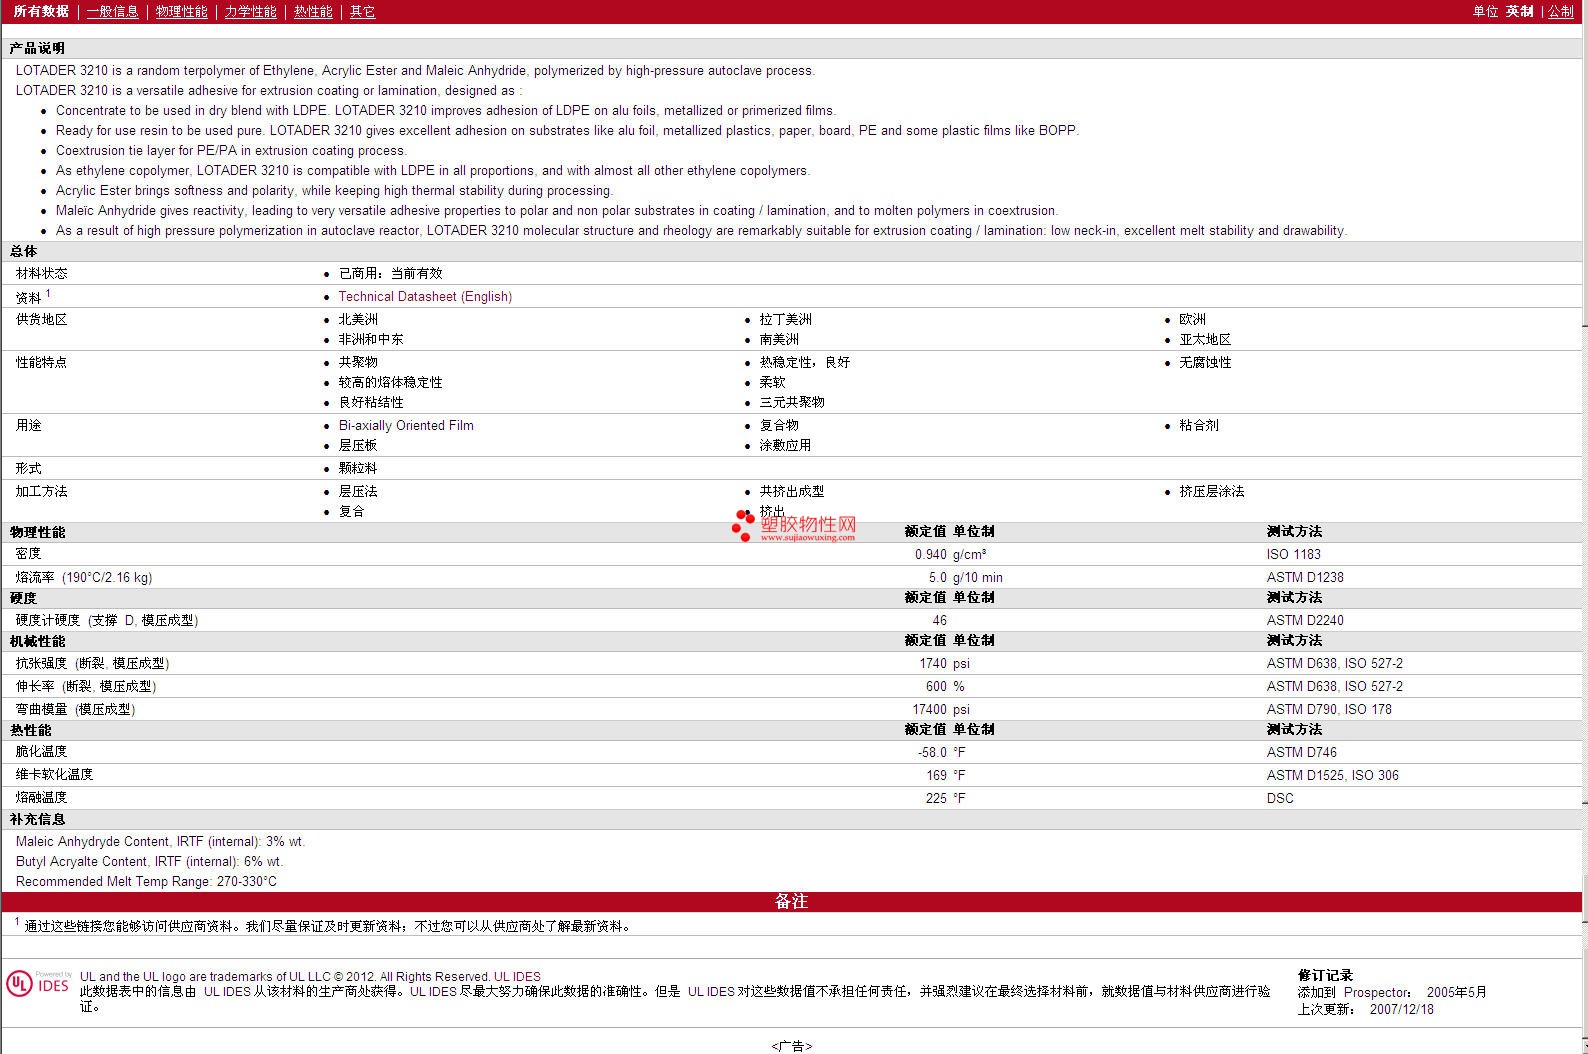Image resolution: width=1588 pixels, height=1054 pixels.
Task: Select the 供货地区 row label
Action: pyautogui.click(x=42, y=320)
